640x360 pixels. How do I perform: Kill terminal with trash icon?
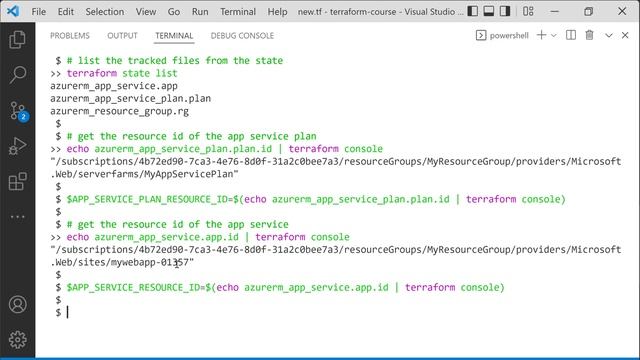click(589, 35)
